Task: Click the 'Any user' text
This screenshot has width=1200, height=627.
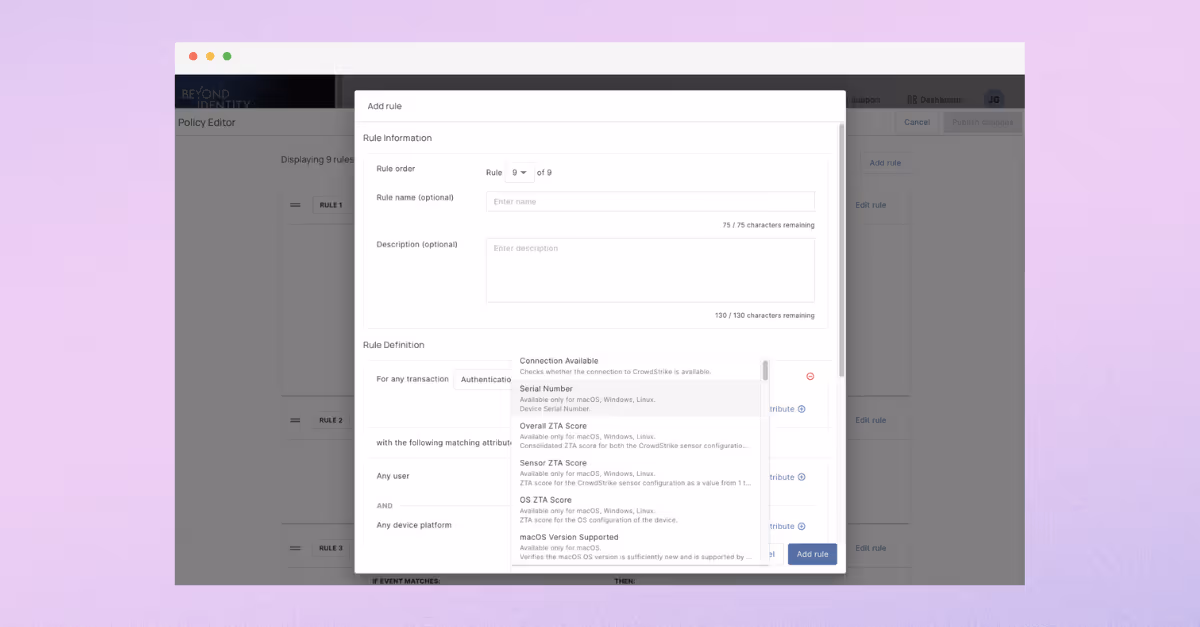Action: [393, 476]
